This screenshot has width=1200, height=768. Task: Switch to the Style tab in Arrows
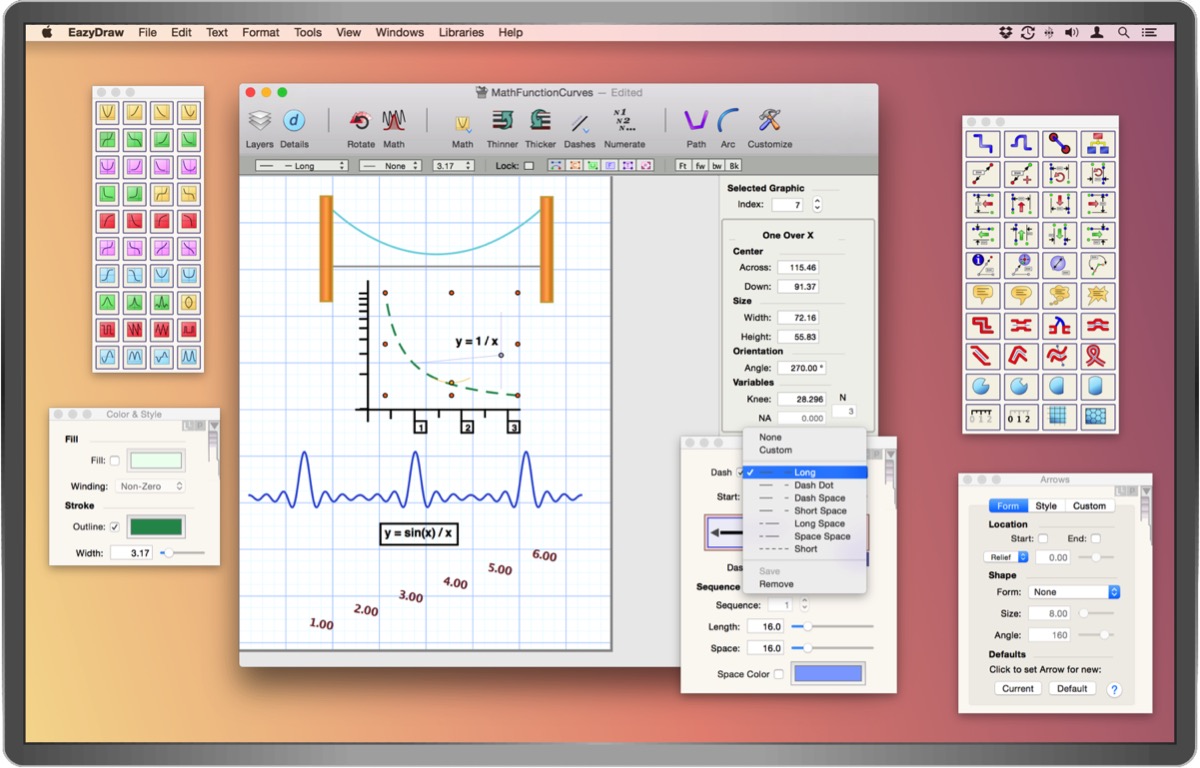coord(1046,506)
